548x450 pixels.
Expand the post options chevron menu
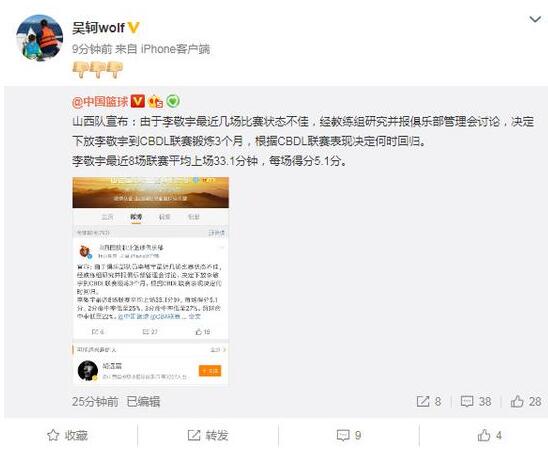point(535,19)
